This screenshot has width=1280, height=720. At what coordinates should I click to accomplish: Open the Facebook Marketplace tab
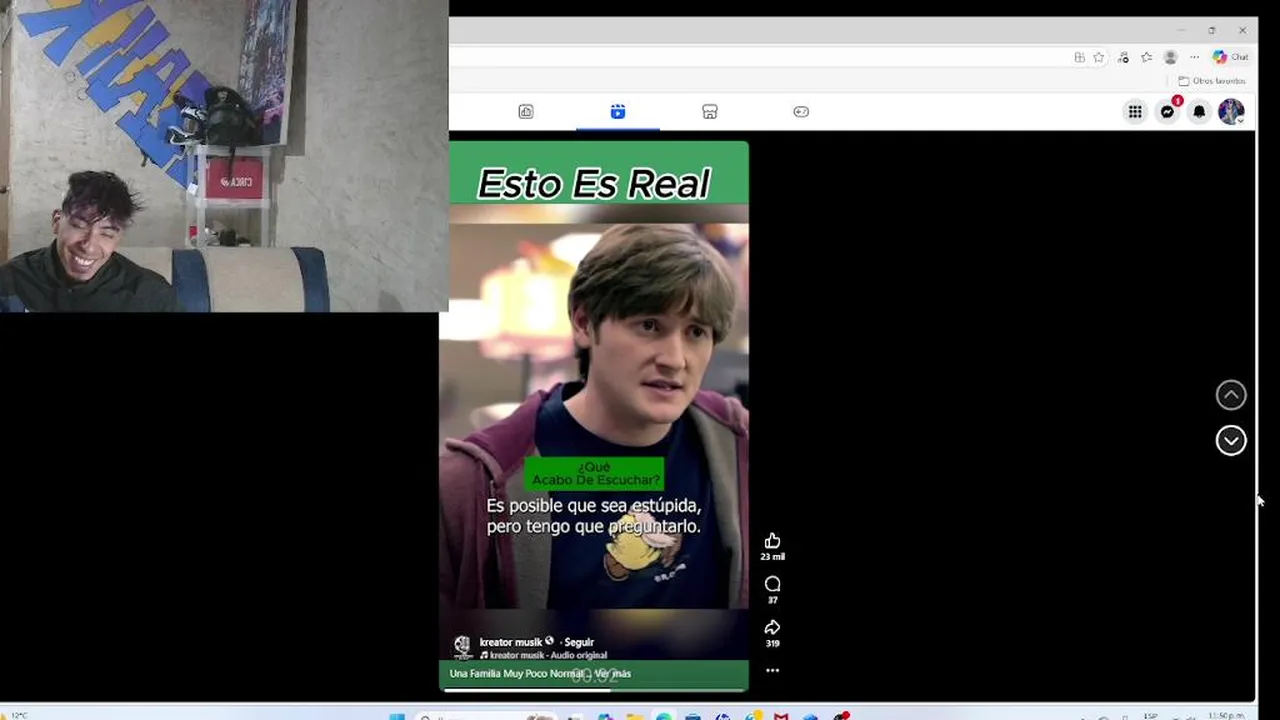point(710,112)
